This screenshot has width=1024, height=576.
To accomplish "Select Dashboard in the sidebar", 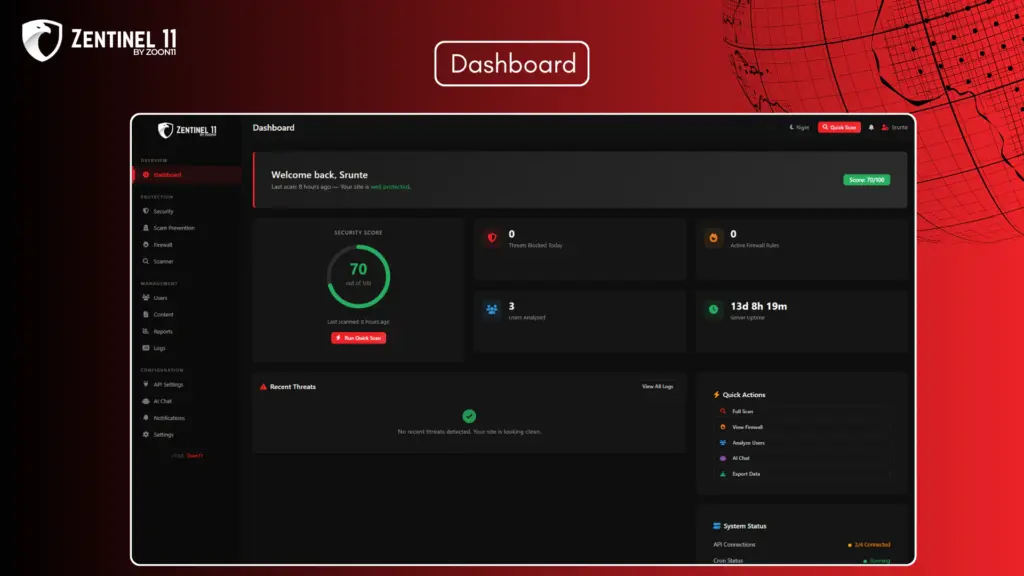I will pyautogui.click(x=167, y=175).
